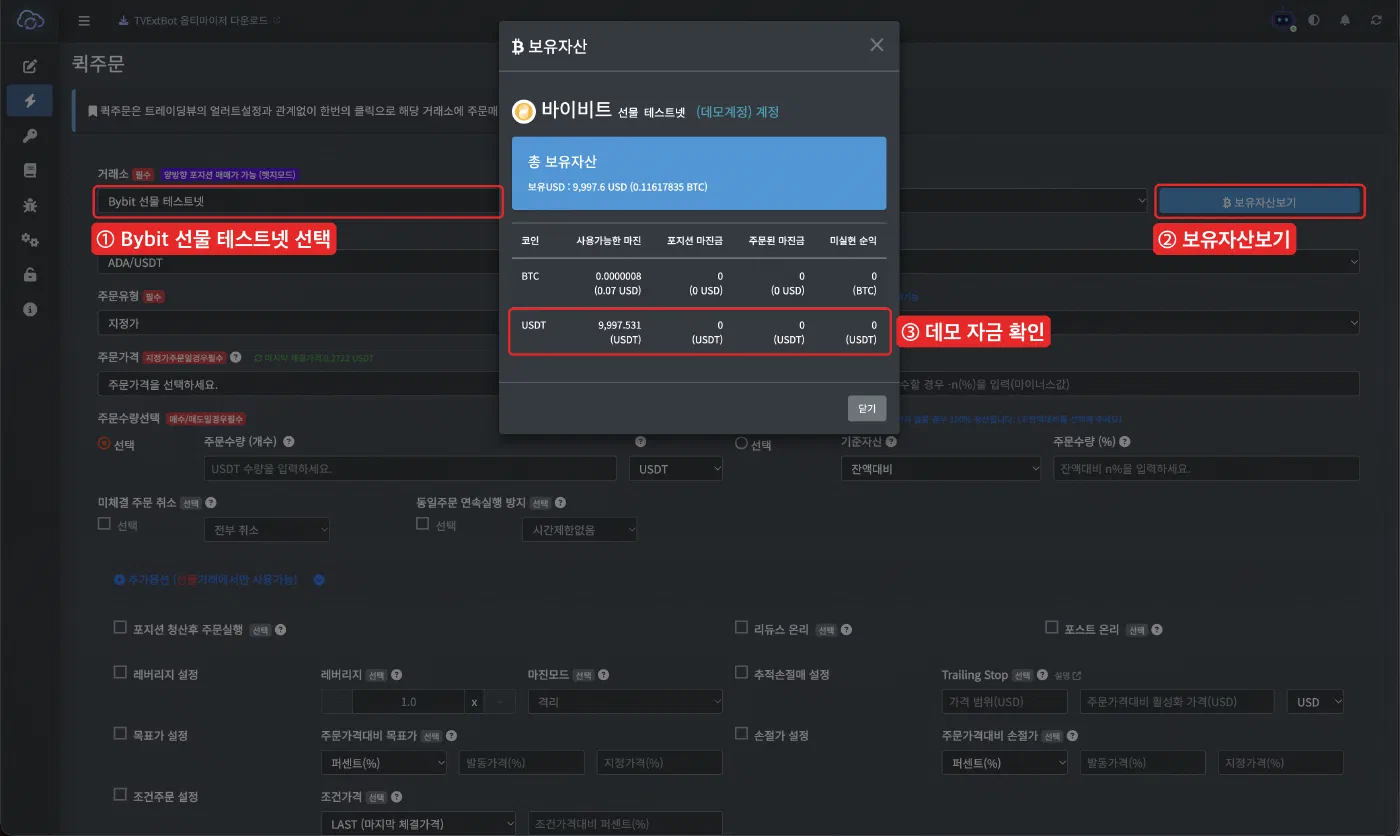Open the info circle sidebar icon
The image size is (1400, 836).
coord(30,309)
